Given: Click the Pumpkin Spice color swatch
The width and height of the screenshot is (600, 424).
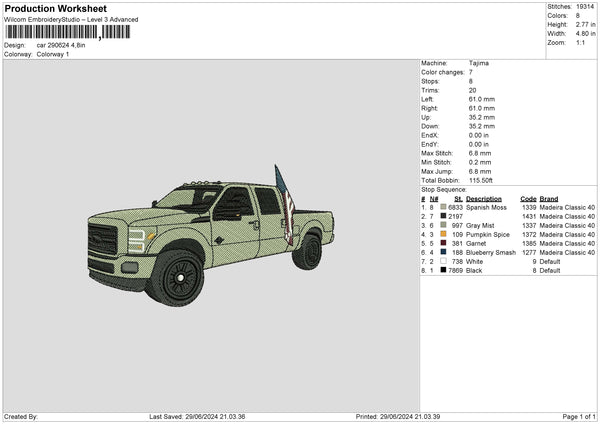Looking at the screenshot, I should point(443,234).
